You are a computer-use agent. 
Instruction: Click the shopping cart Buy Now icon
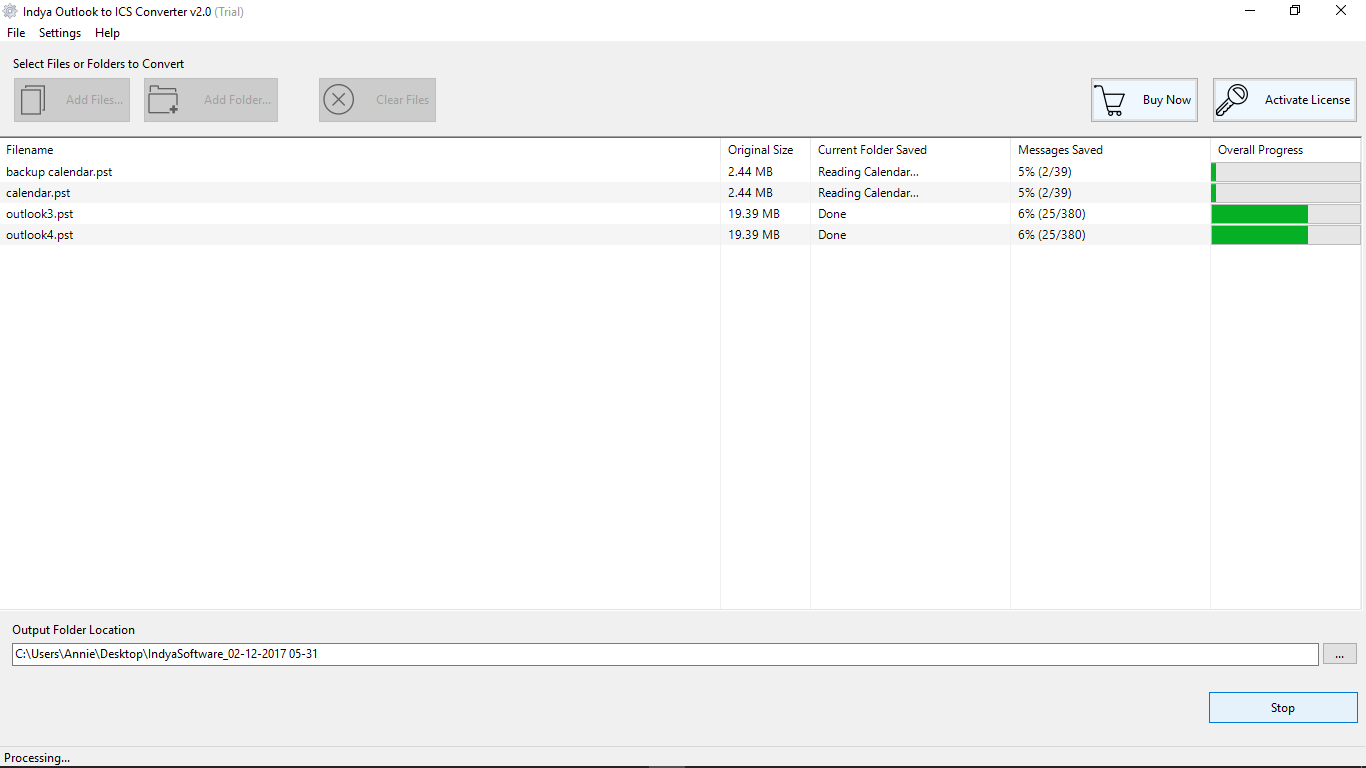pos(1110,101)
